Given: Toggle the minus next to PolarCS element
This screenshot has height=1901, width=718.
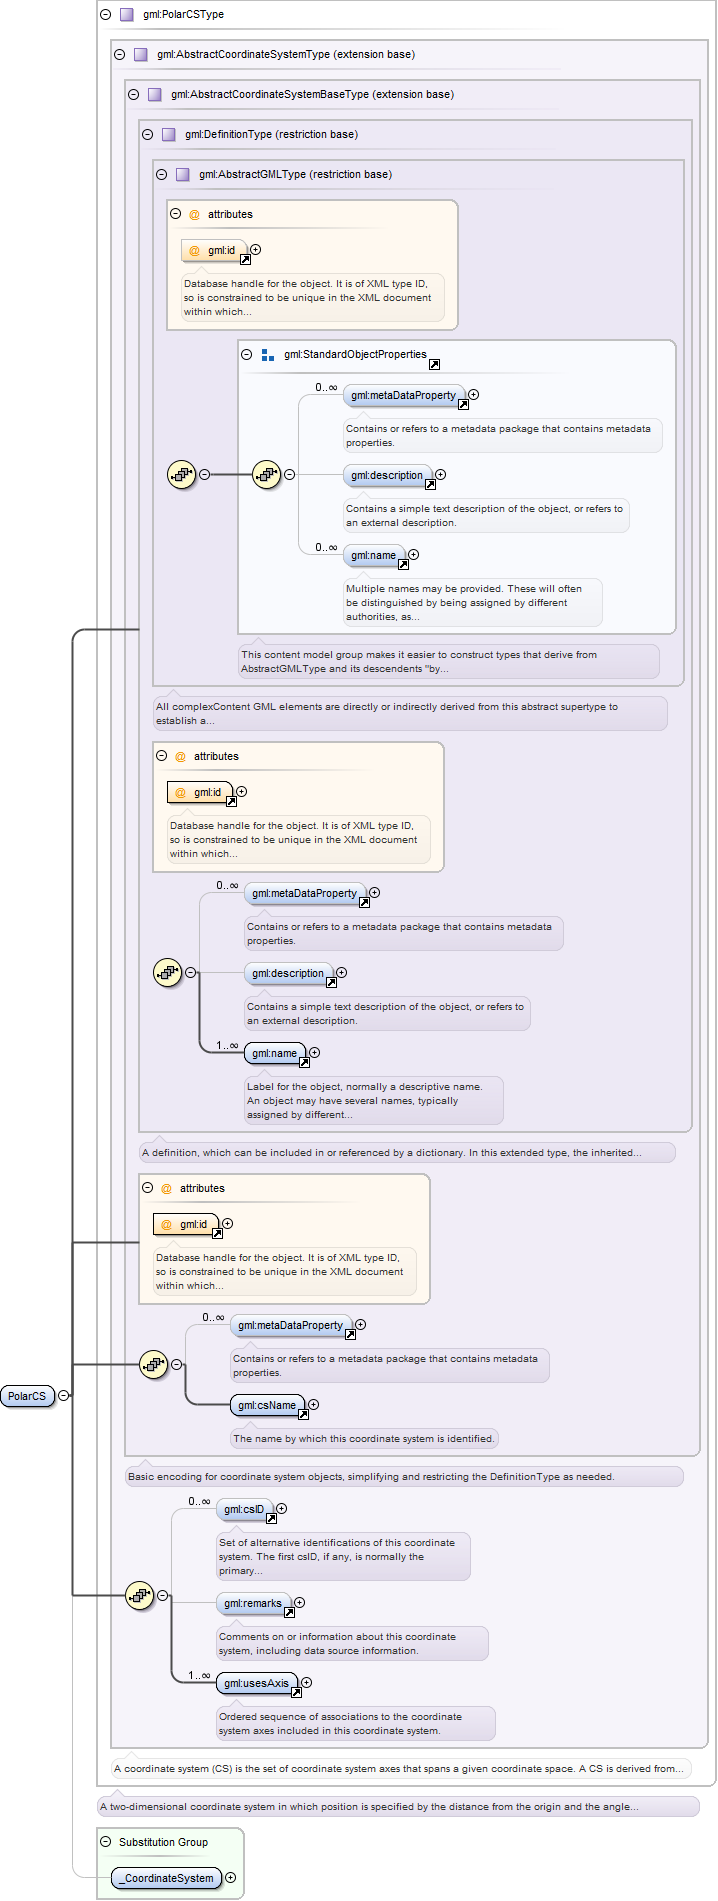Looking at the screenshot, I should 63,1396.
